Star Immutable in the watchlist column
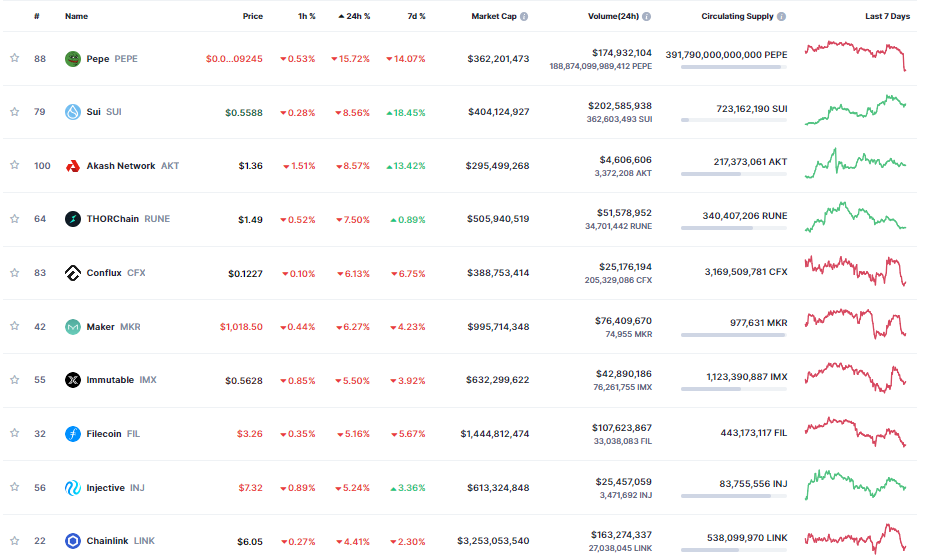 click(14, 380)
